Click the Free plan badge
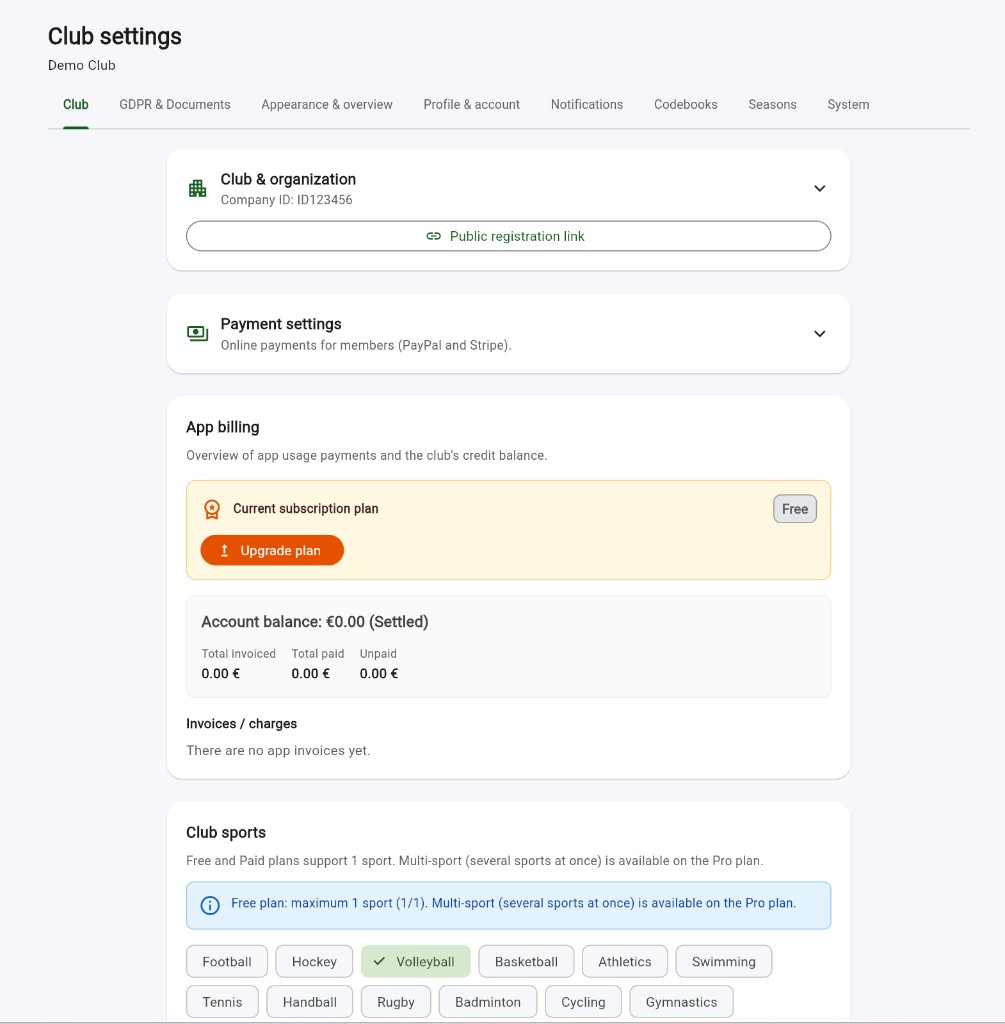 [x=795, y=509]
